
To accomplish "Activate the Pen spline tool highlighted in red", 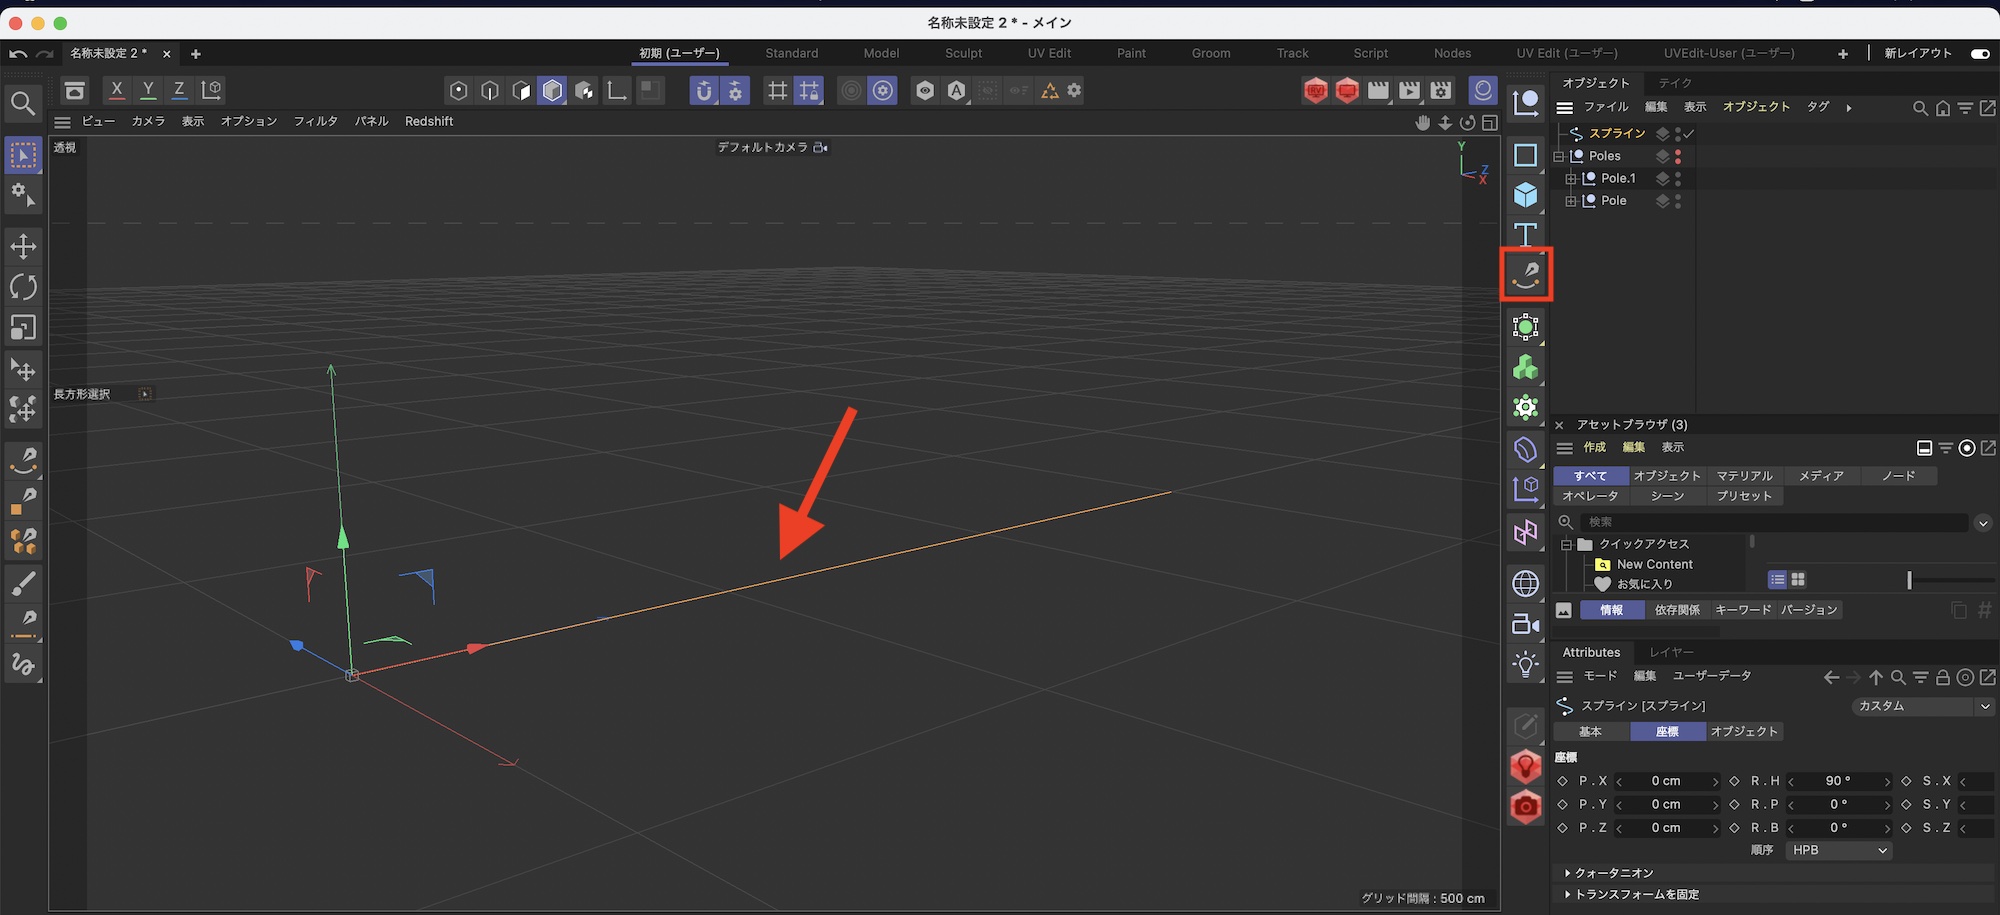I will (x=1525, y=274).
